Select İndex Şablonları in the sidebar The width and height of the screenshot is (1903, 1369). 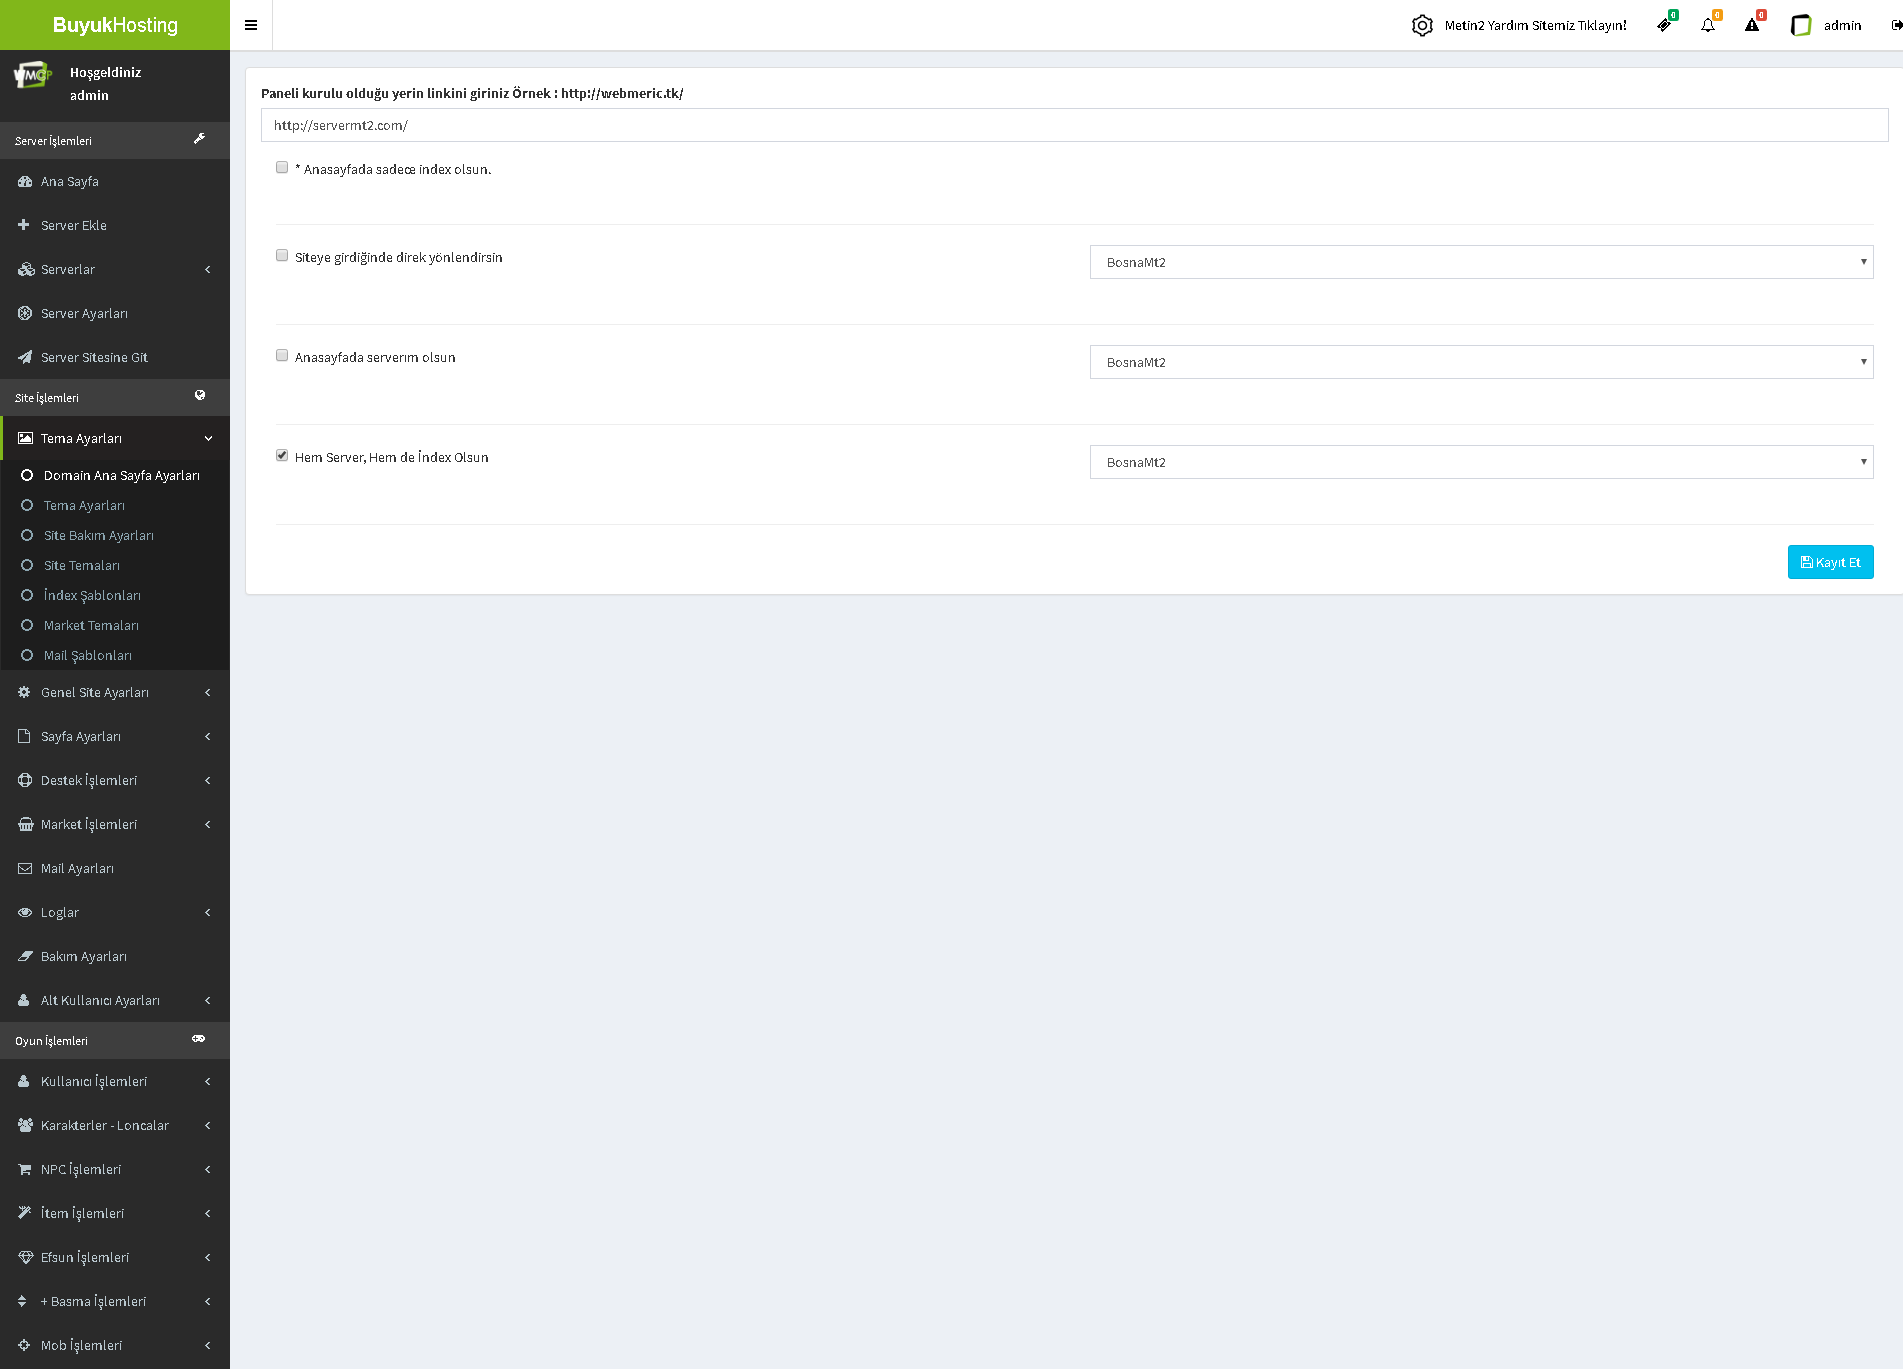[x=92, y=595]
